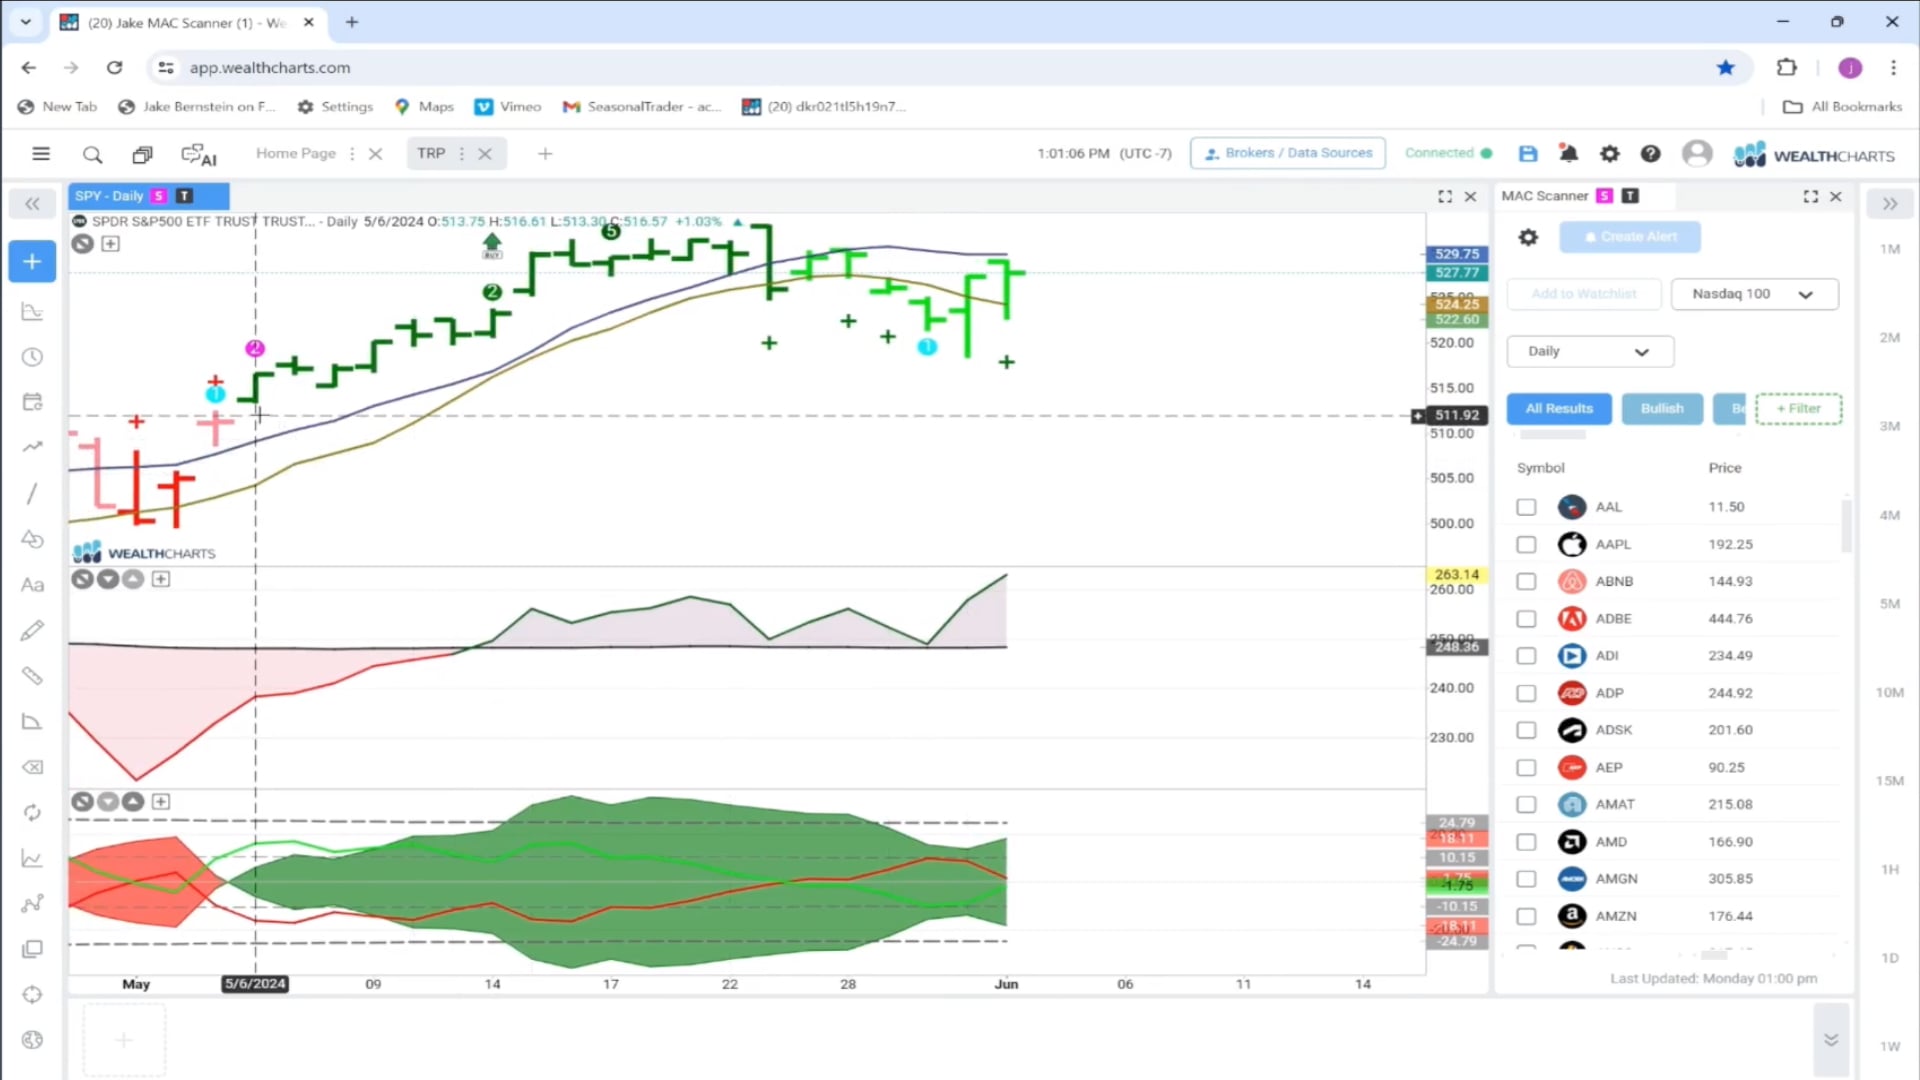Viewport: 1920px width, 1080px height.
Task: Select the 1H timeframe in right strip
Action: [1889, 870]
